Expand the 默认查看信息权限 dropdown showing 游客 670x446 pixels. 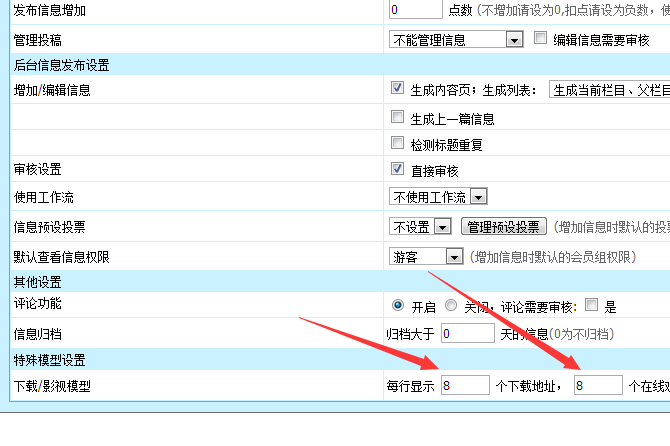[426, 257]
